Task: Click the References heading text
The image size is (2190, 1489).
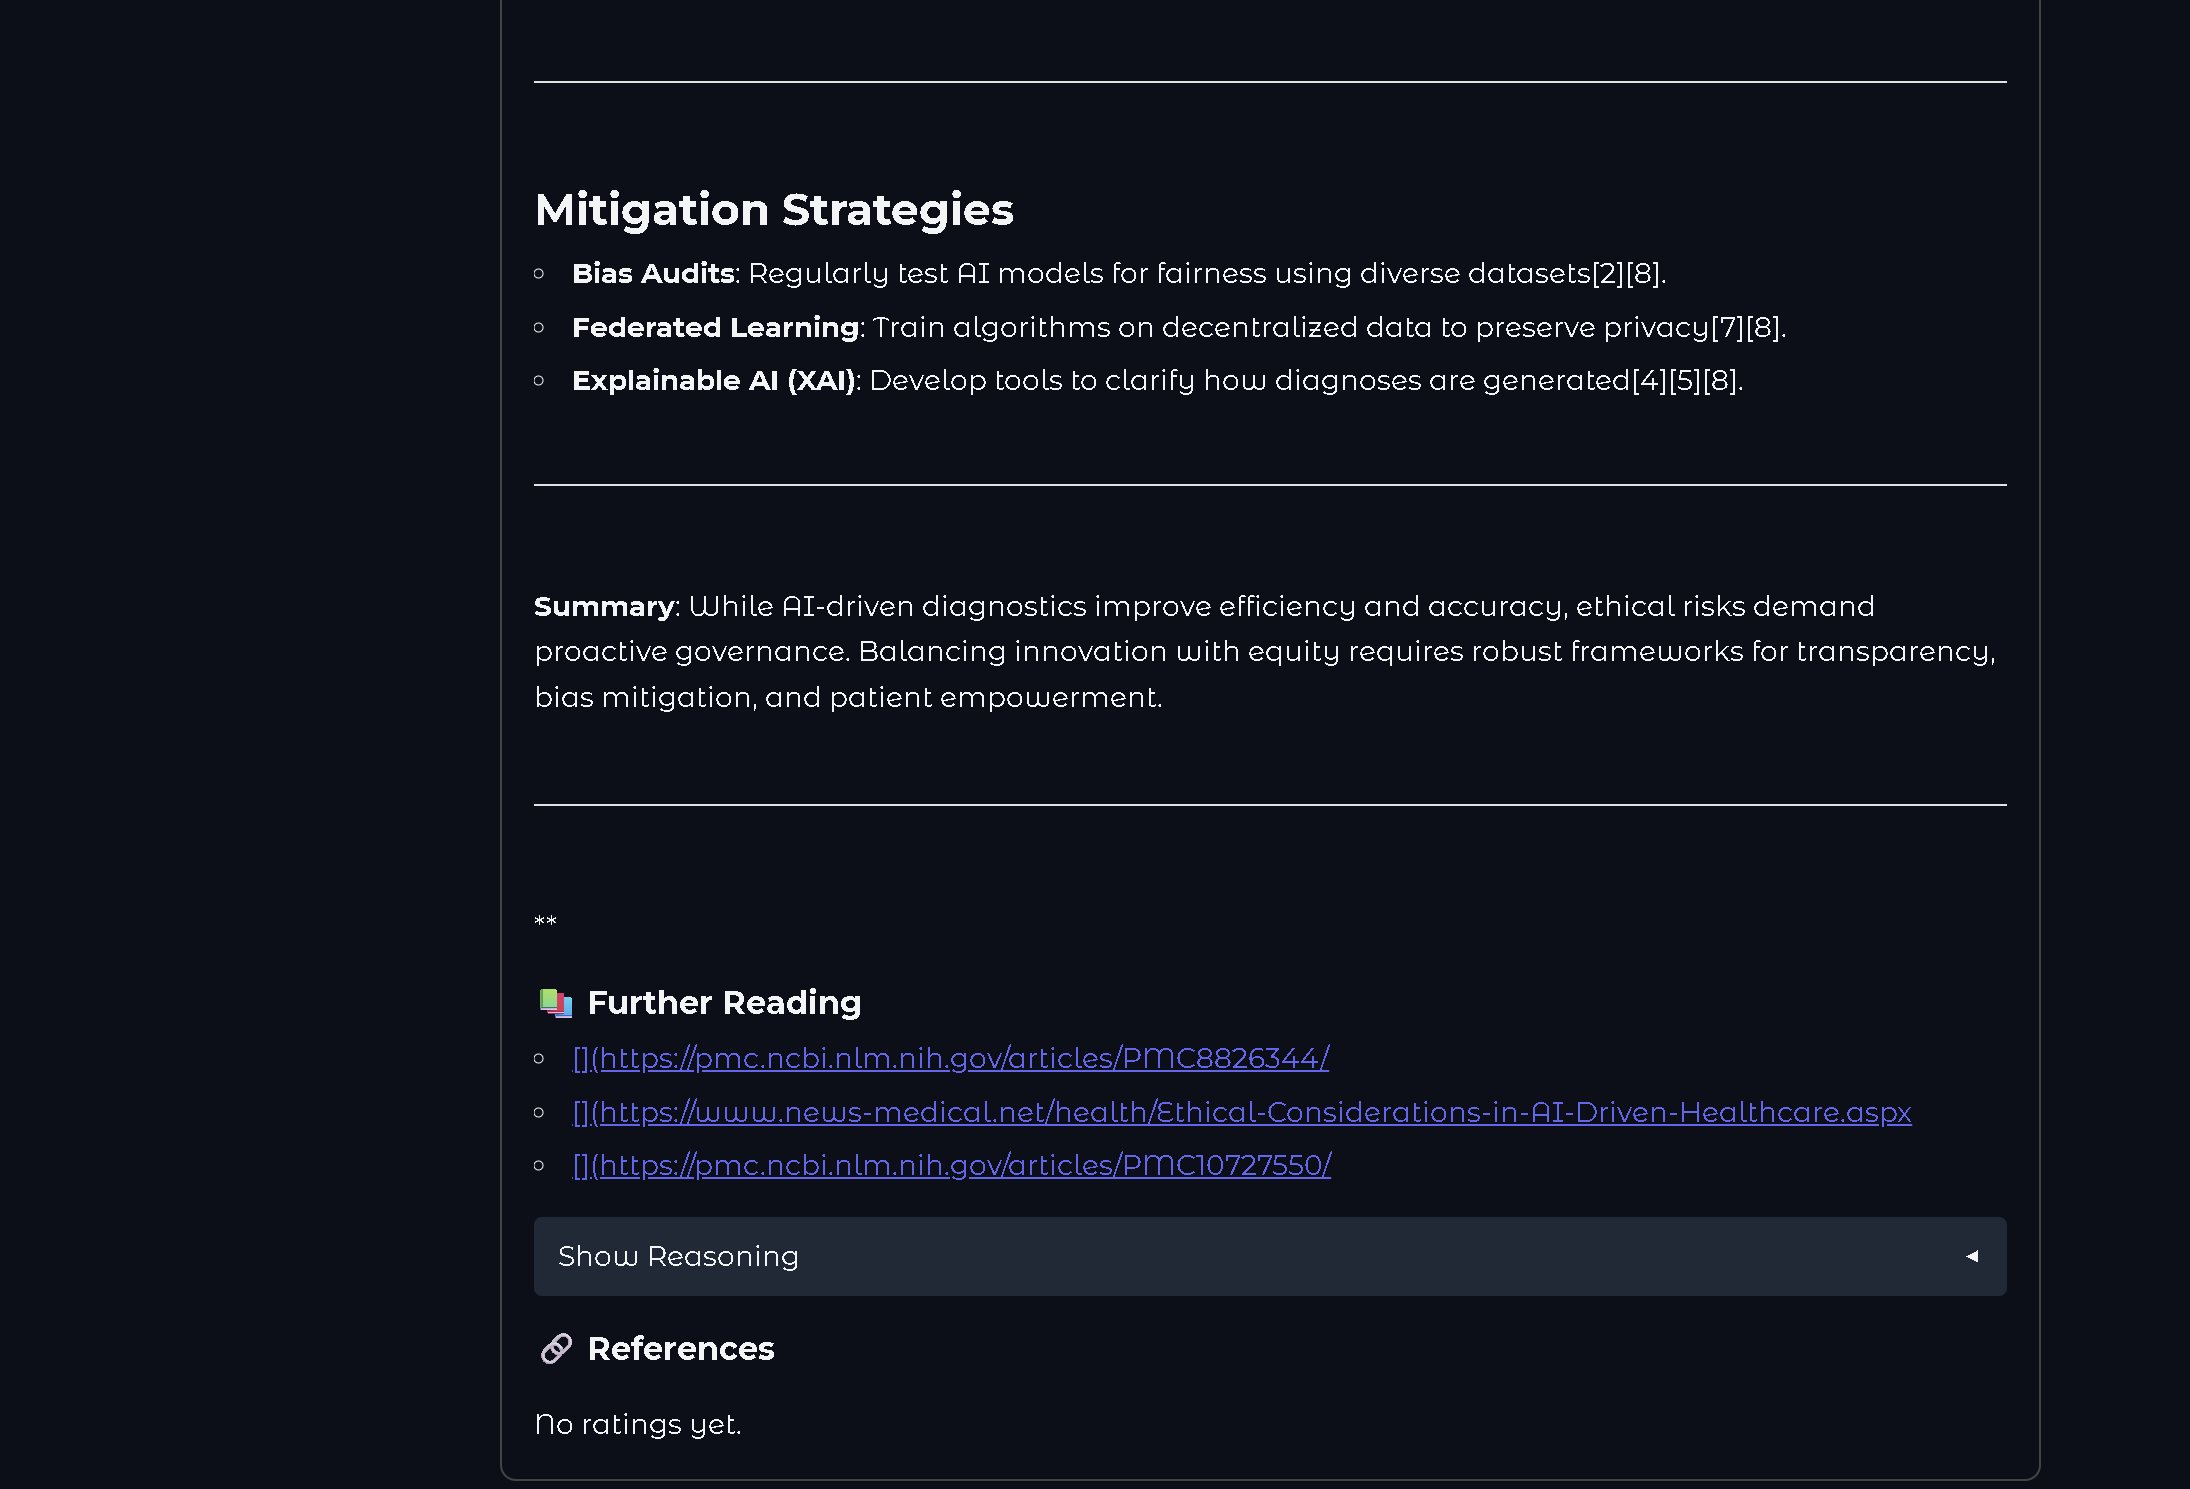Action: point(680,1348)
